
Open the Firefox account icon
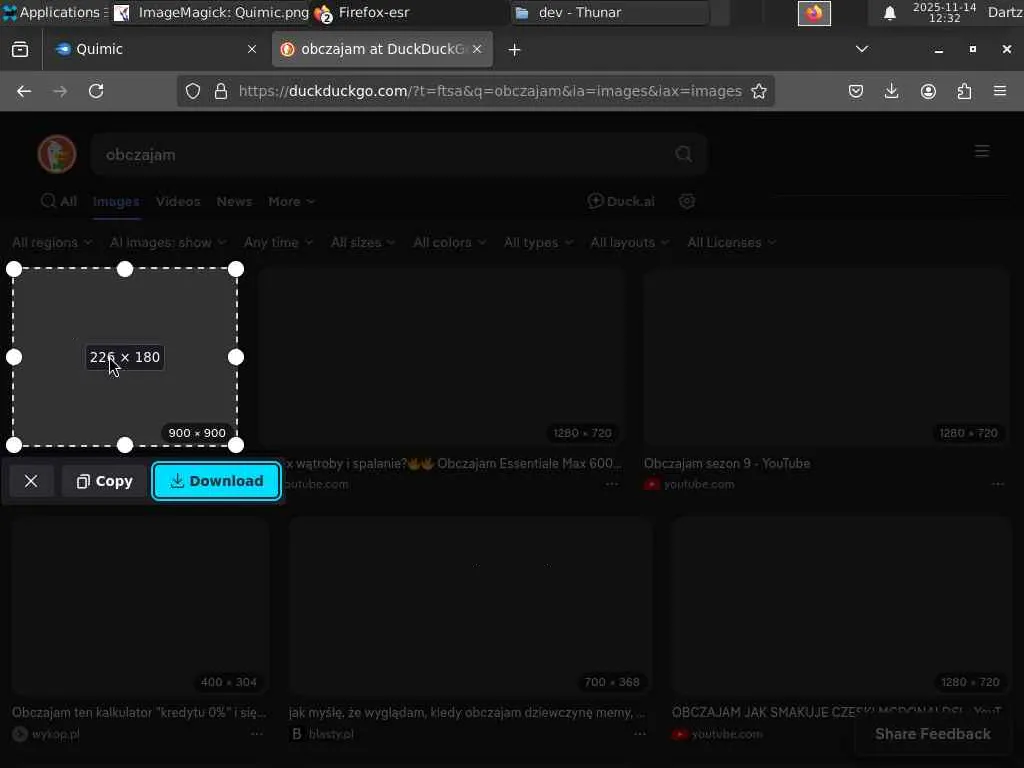click(928, 91)
